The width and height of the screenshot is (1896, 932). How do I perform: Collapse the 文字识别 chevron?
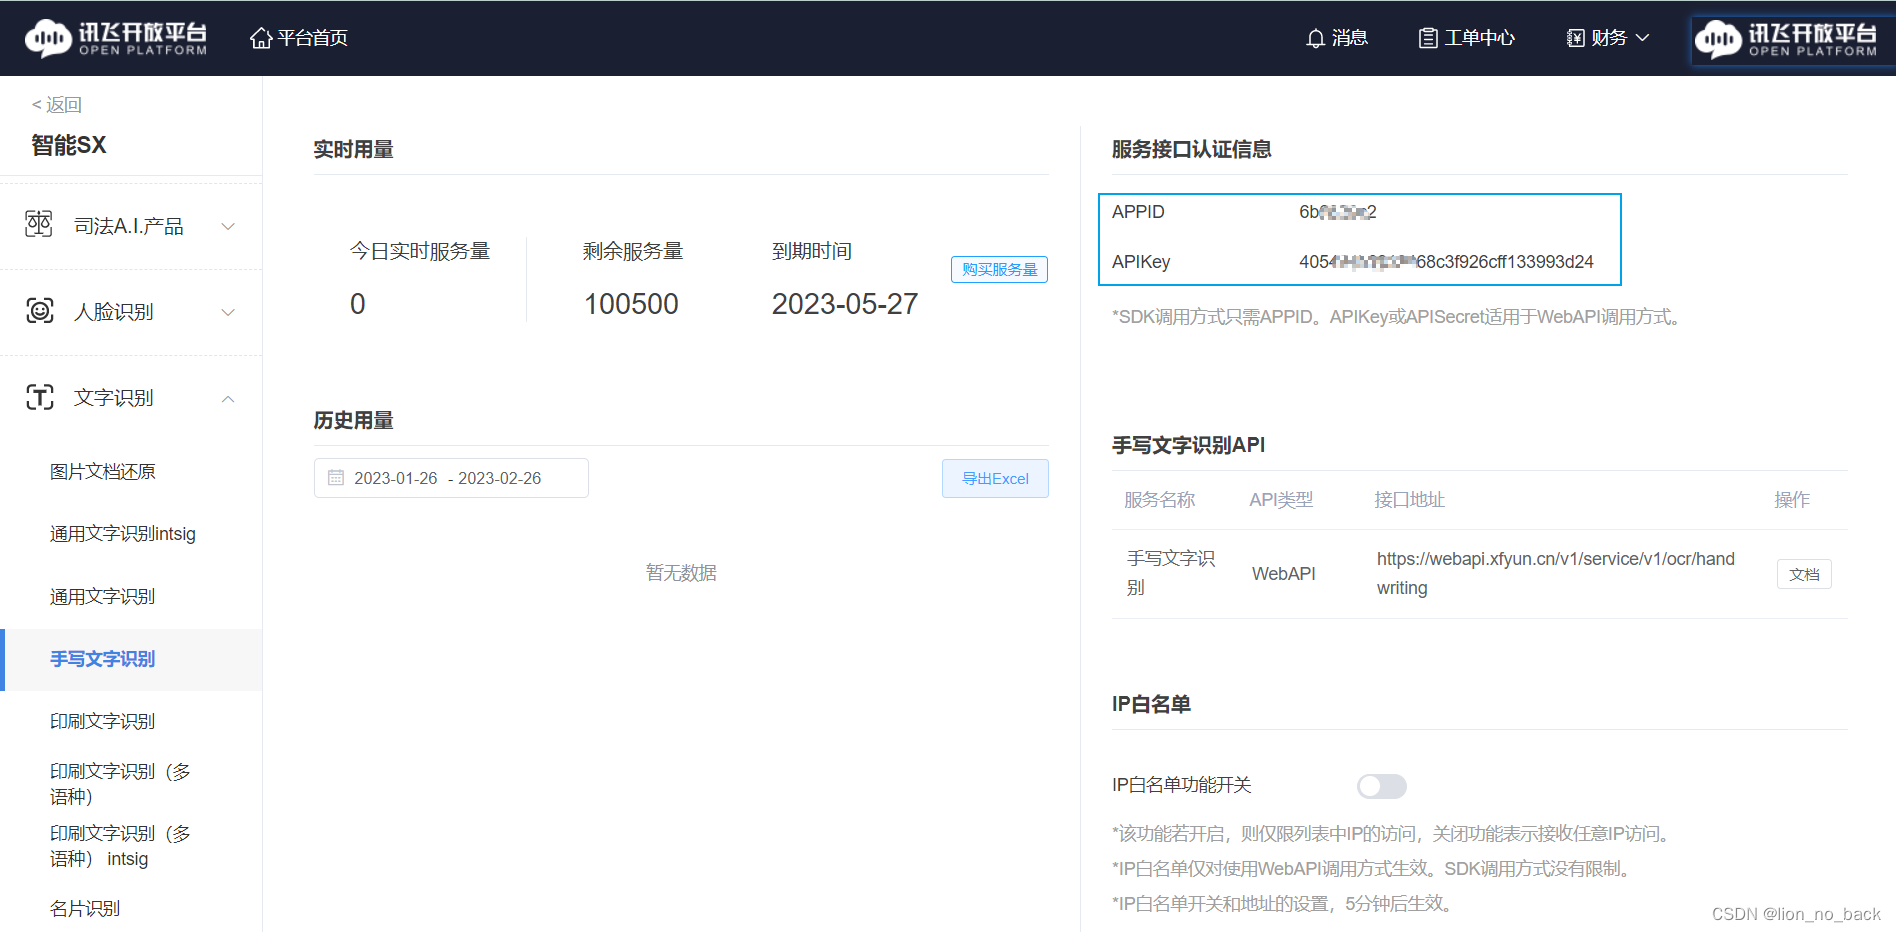pos(228,398)
